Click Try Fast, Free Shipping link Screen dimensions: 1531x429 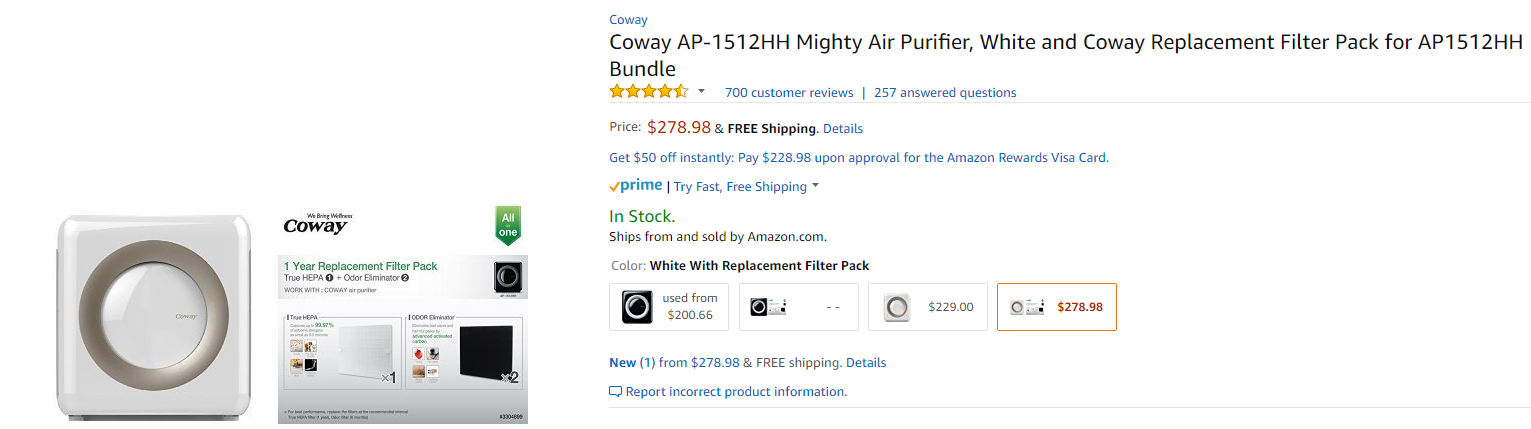pyautogui.click(x=739, y=187)
